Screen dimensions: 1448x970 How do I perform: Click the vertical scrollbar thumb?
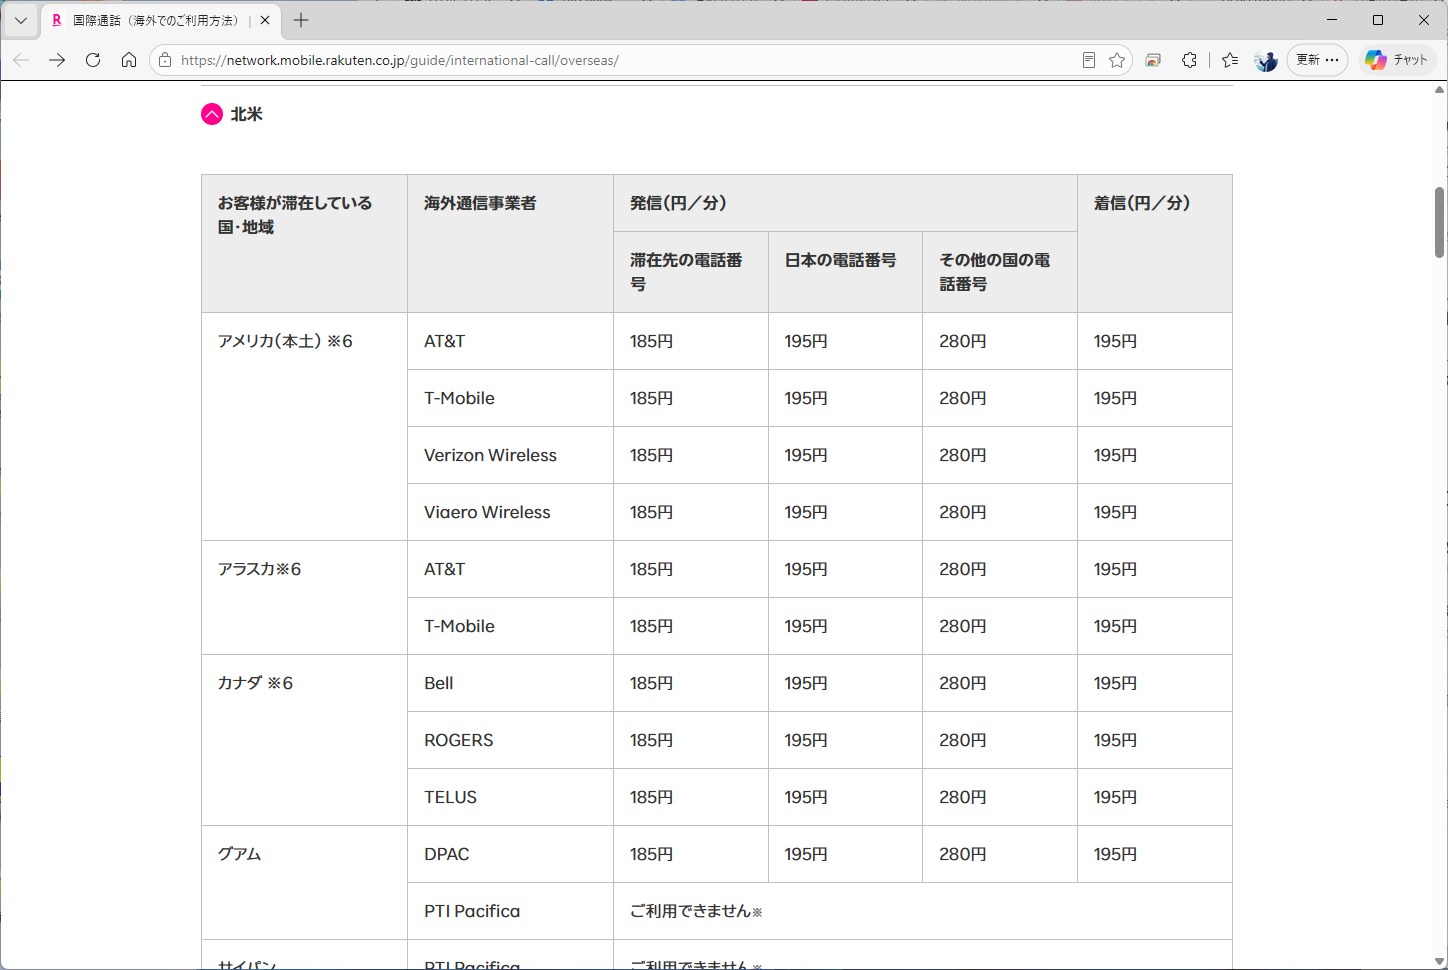tap(1439, 222)
